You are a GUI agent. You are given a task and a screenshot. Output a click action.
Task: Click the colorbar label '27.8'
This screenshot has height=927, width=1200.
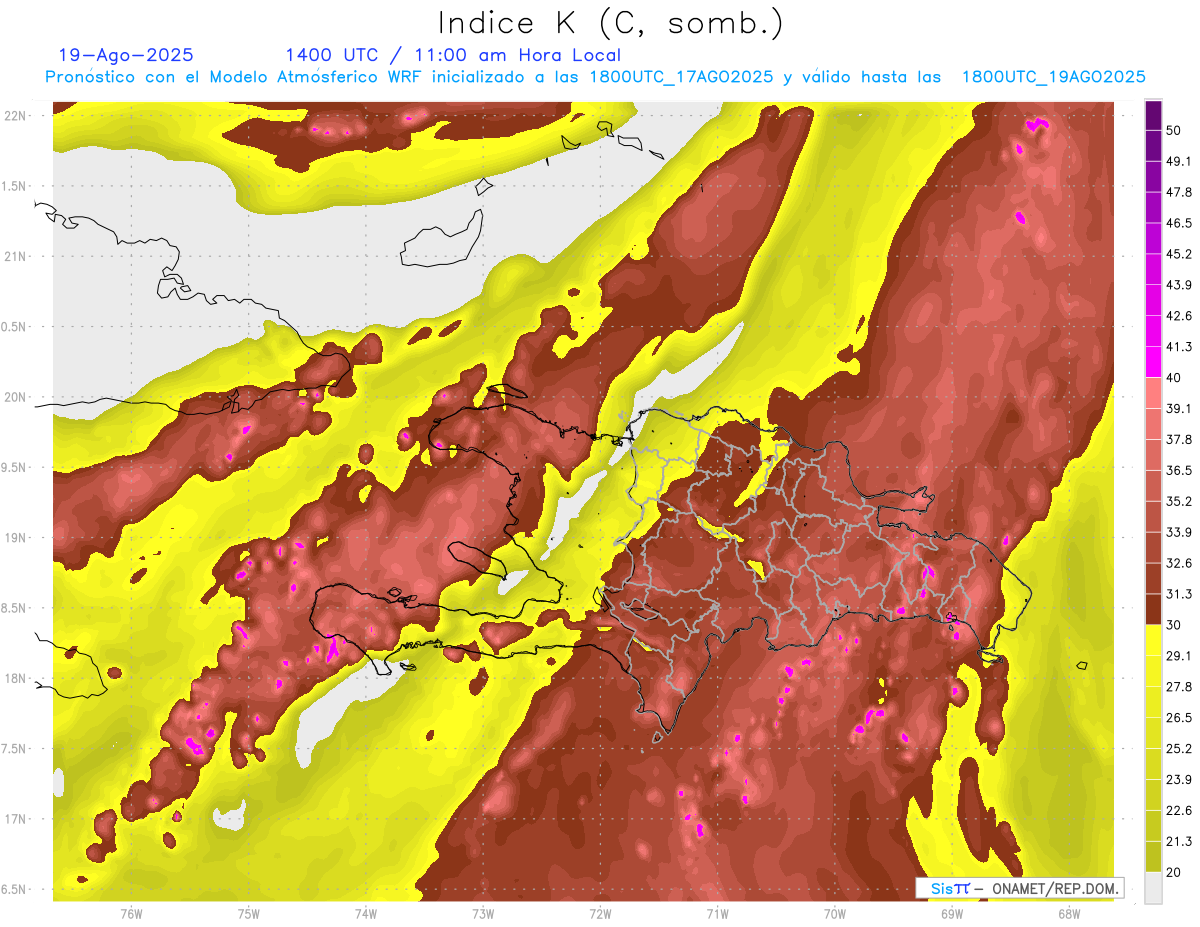[x=1178, y=686]
